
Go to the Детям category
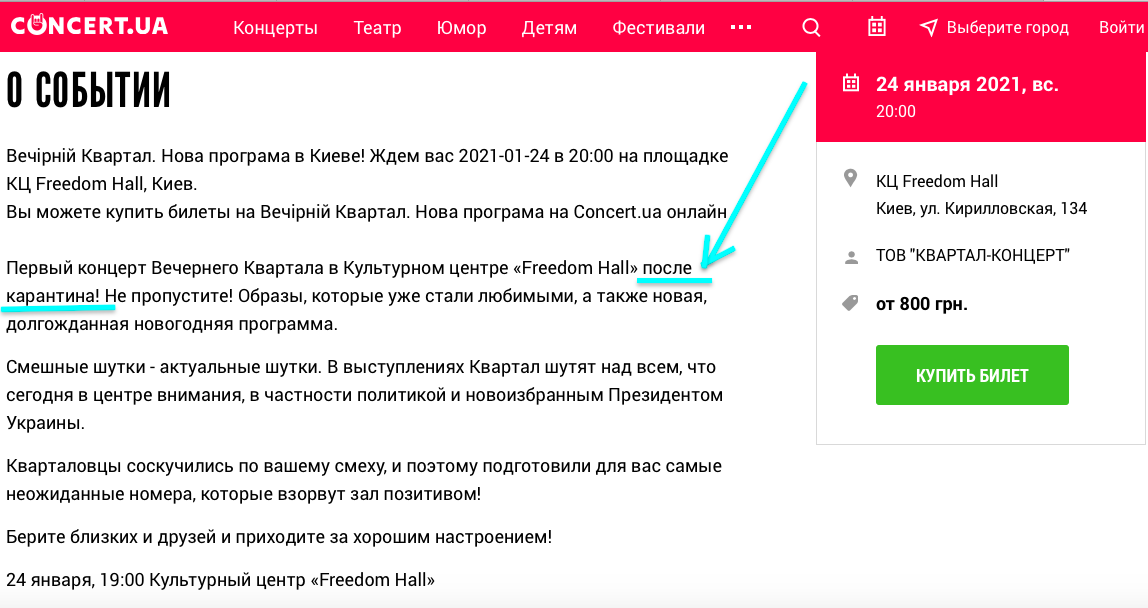click(548, 28)
